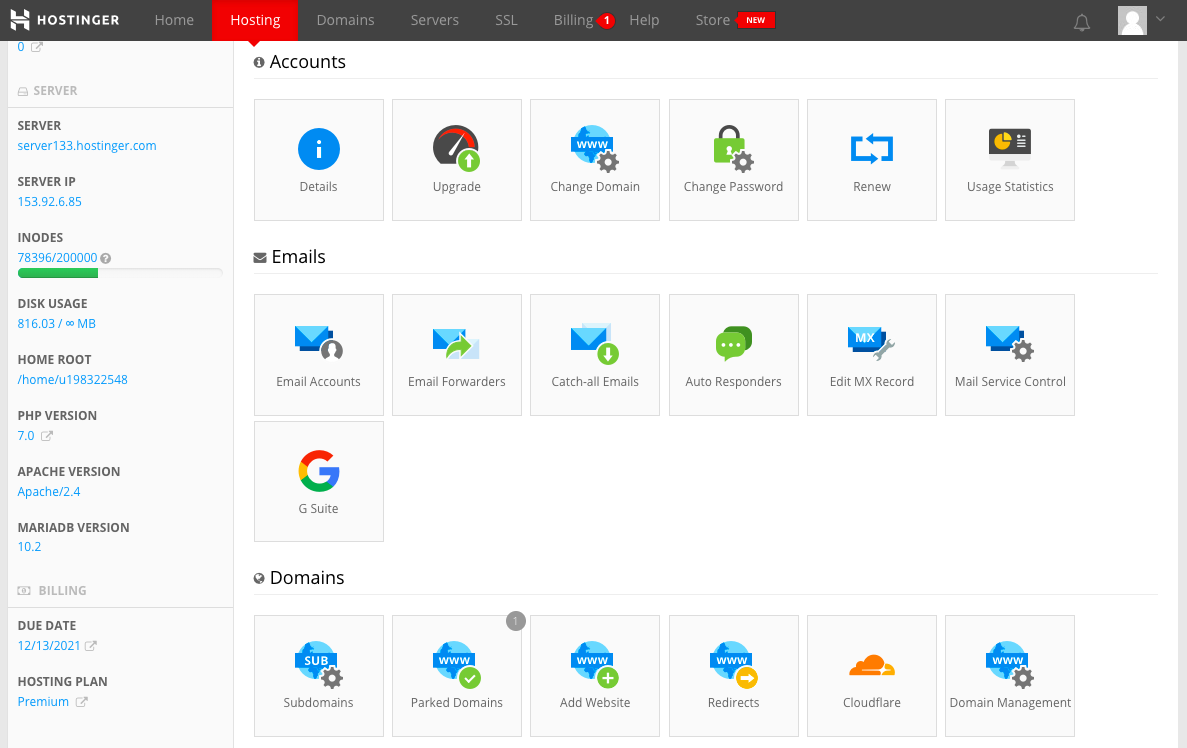Open the Help navigation item

644,20
